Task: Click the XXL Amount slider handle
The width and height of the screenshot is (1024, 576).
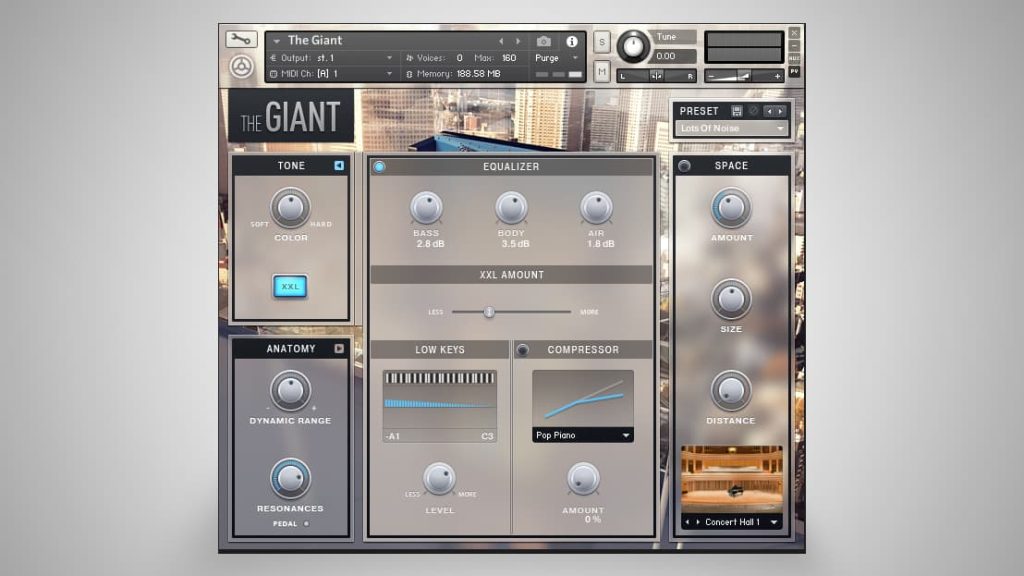Action: tap(489, 312)
